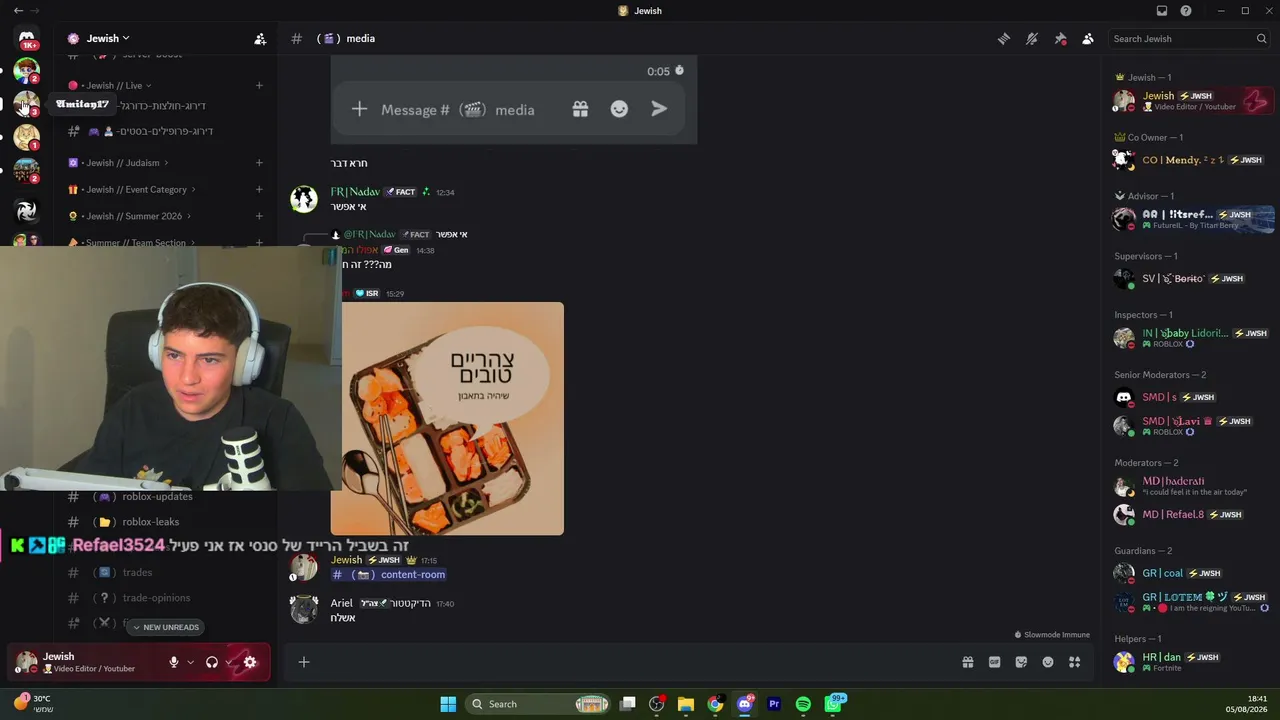Viewport: 1280px width, 720px height.
Task: Open User Settings gear
Action: click(250, 662)
